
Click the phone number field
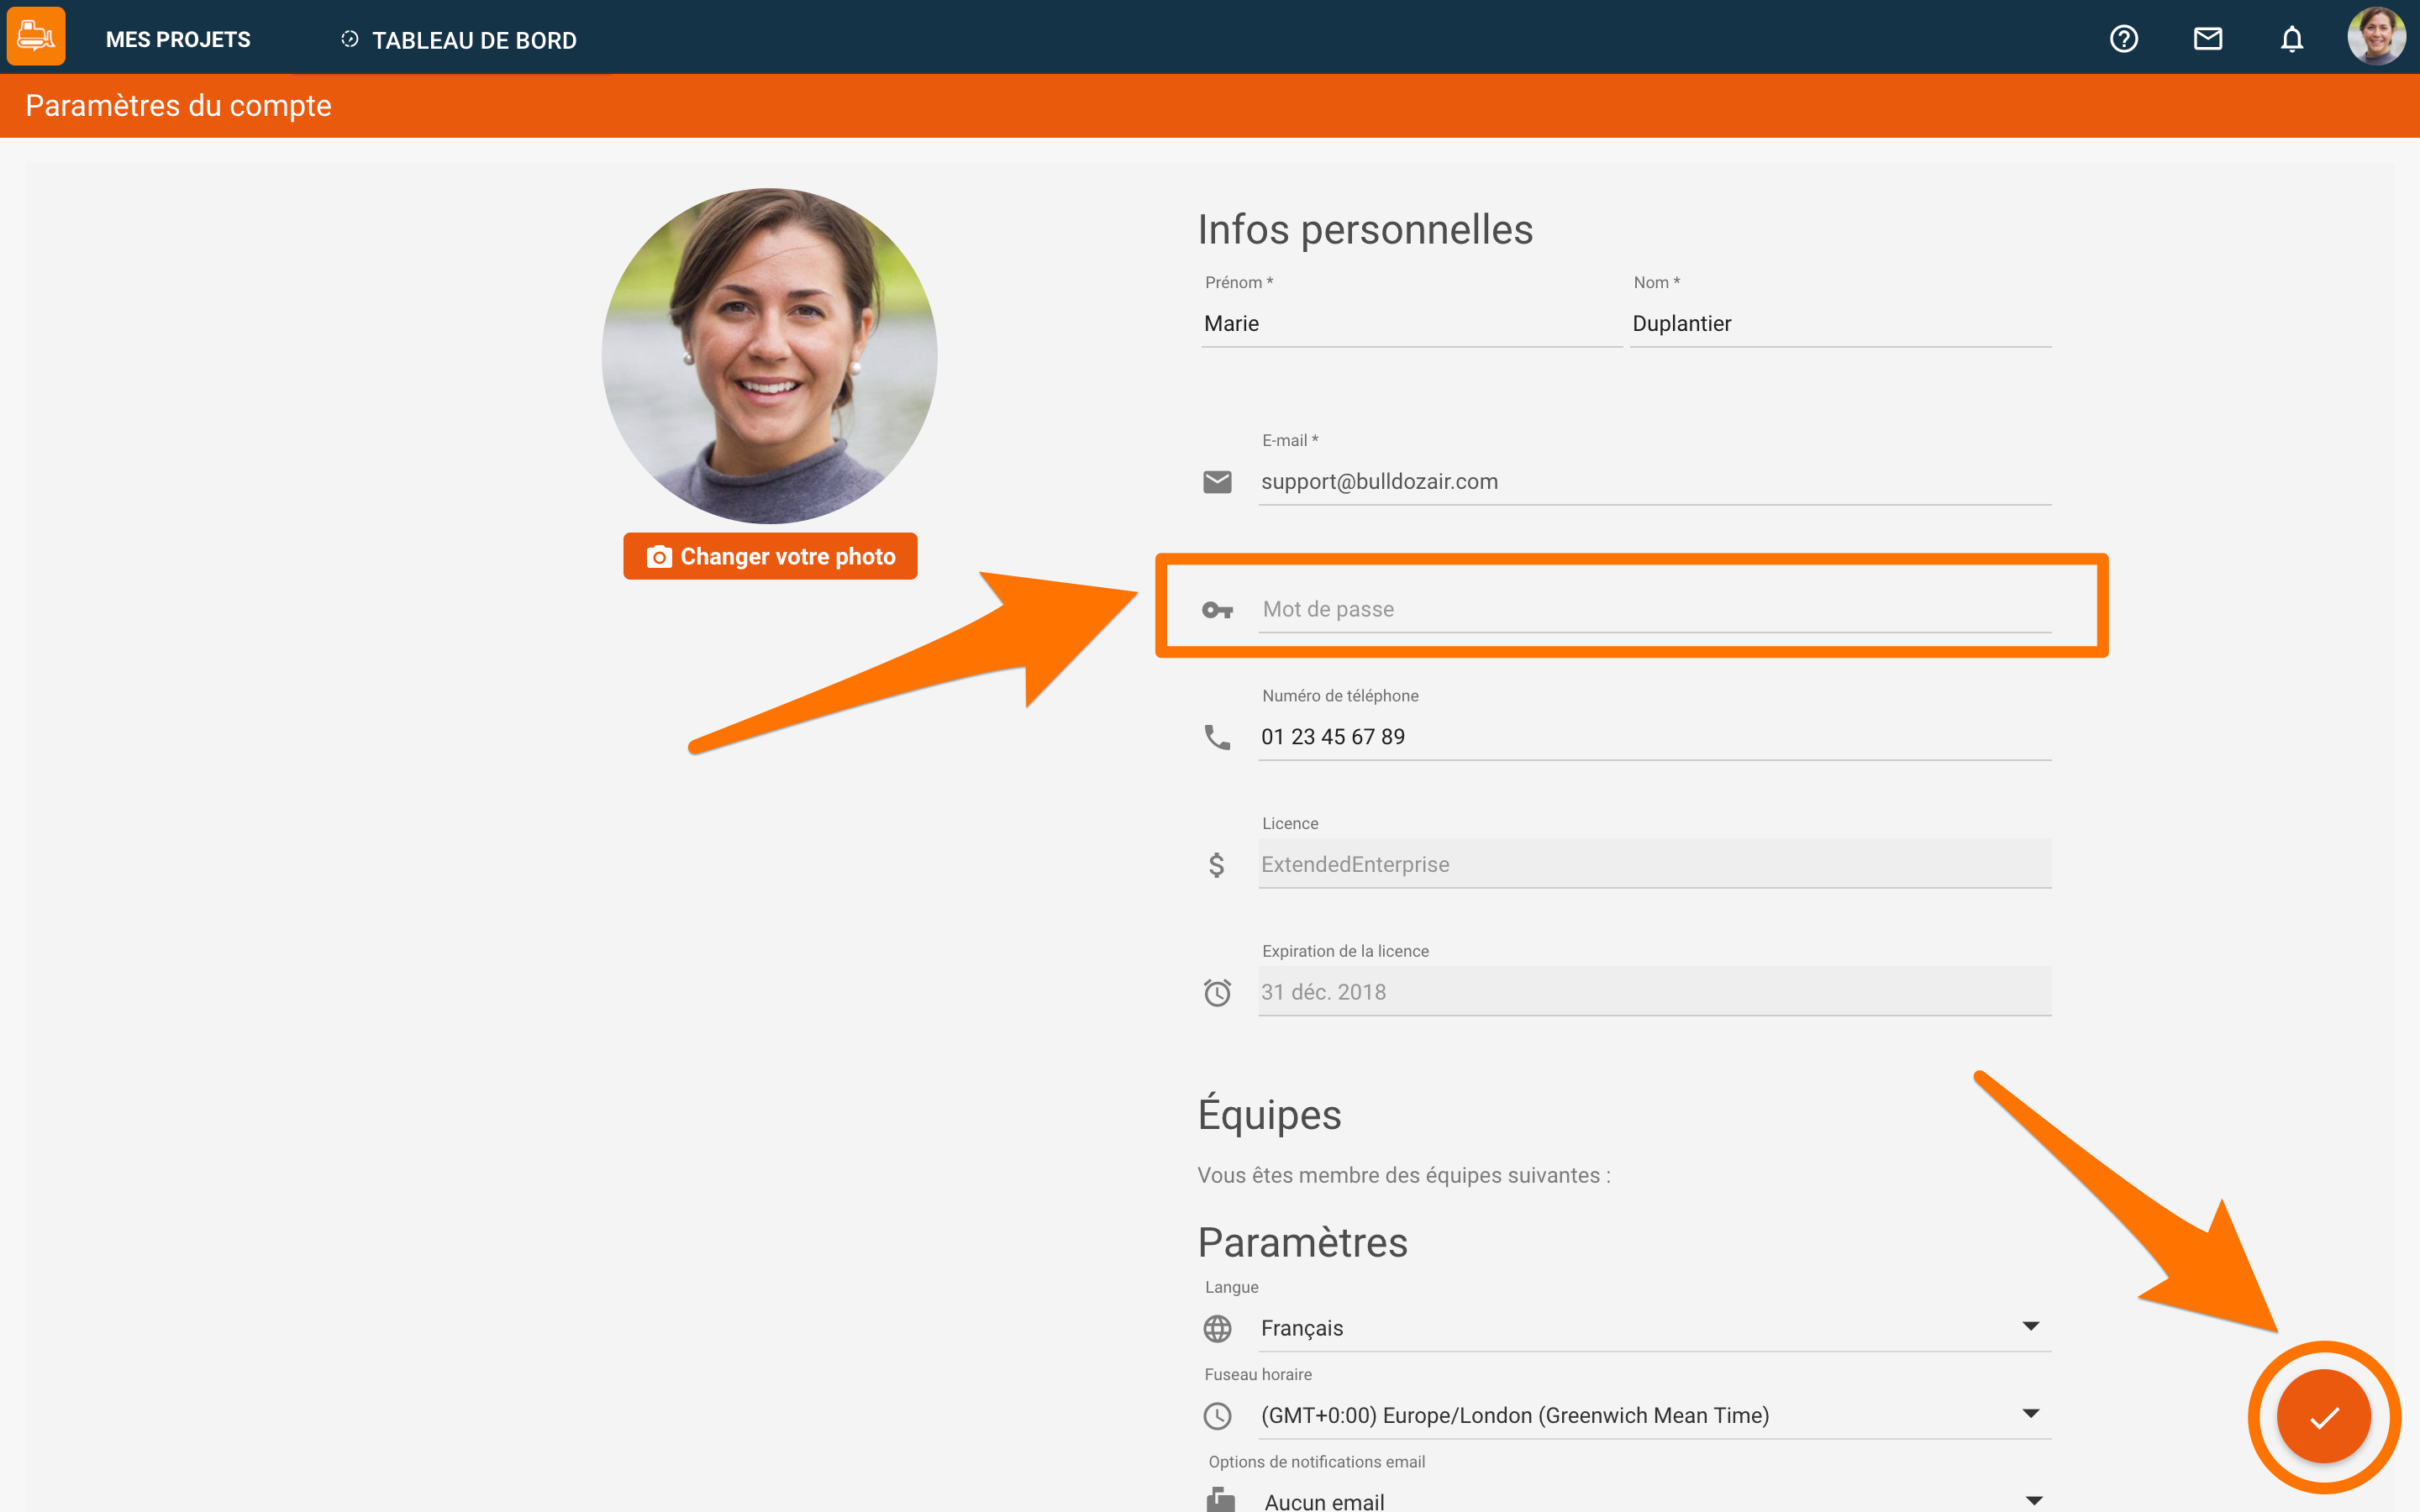tap(1654, 737)
